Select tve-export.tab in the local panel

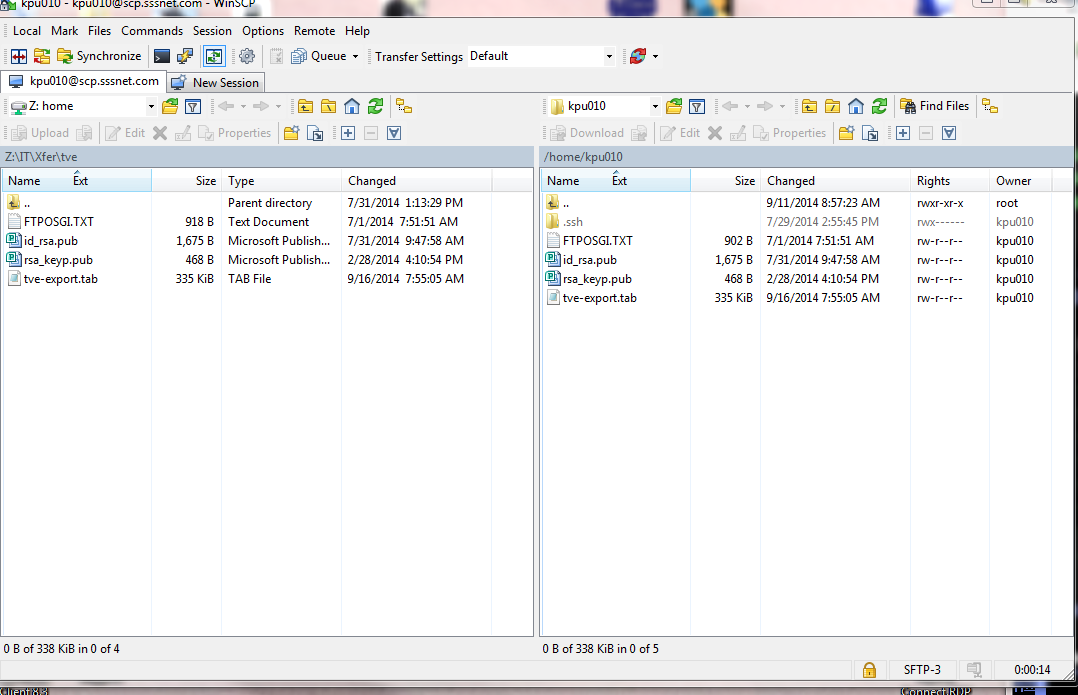point(60,279)
